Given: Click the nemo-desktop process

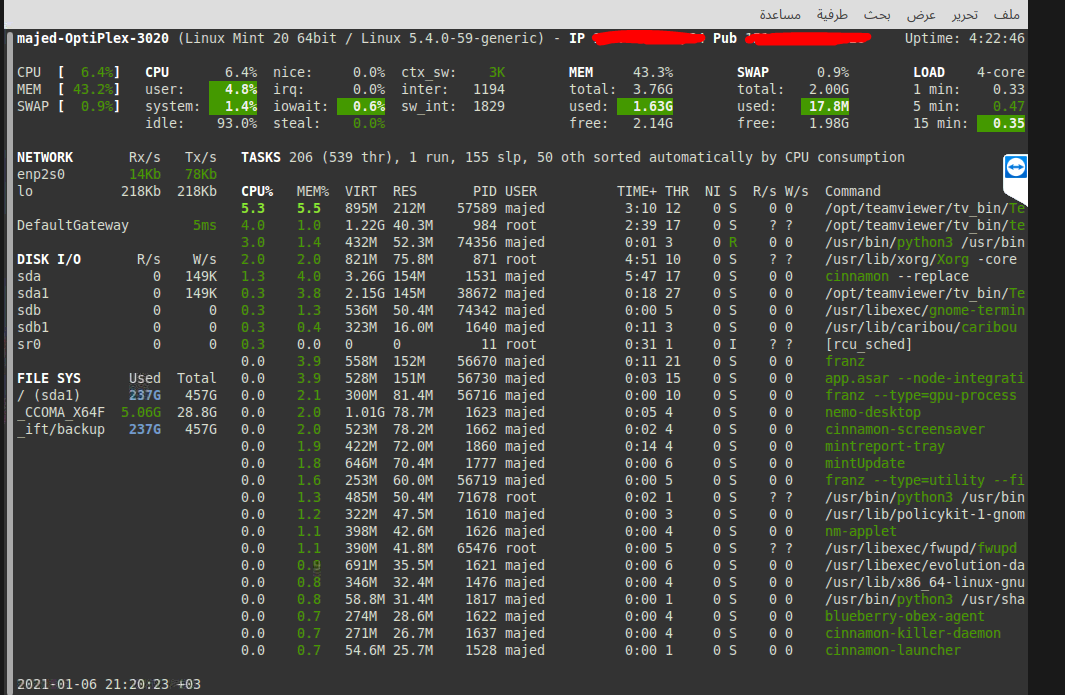Looking at the screenshot, I should click(873, 412).
